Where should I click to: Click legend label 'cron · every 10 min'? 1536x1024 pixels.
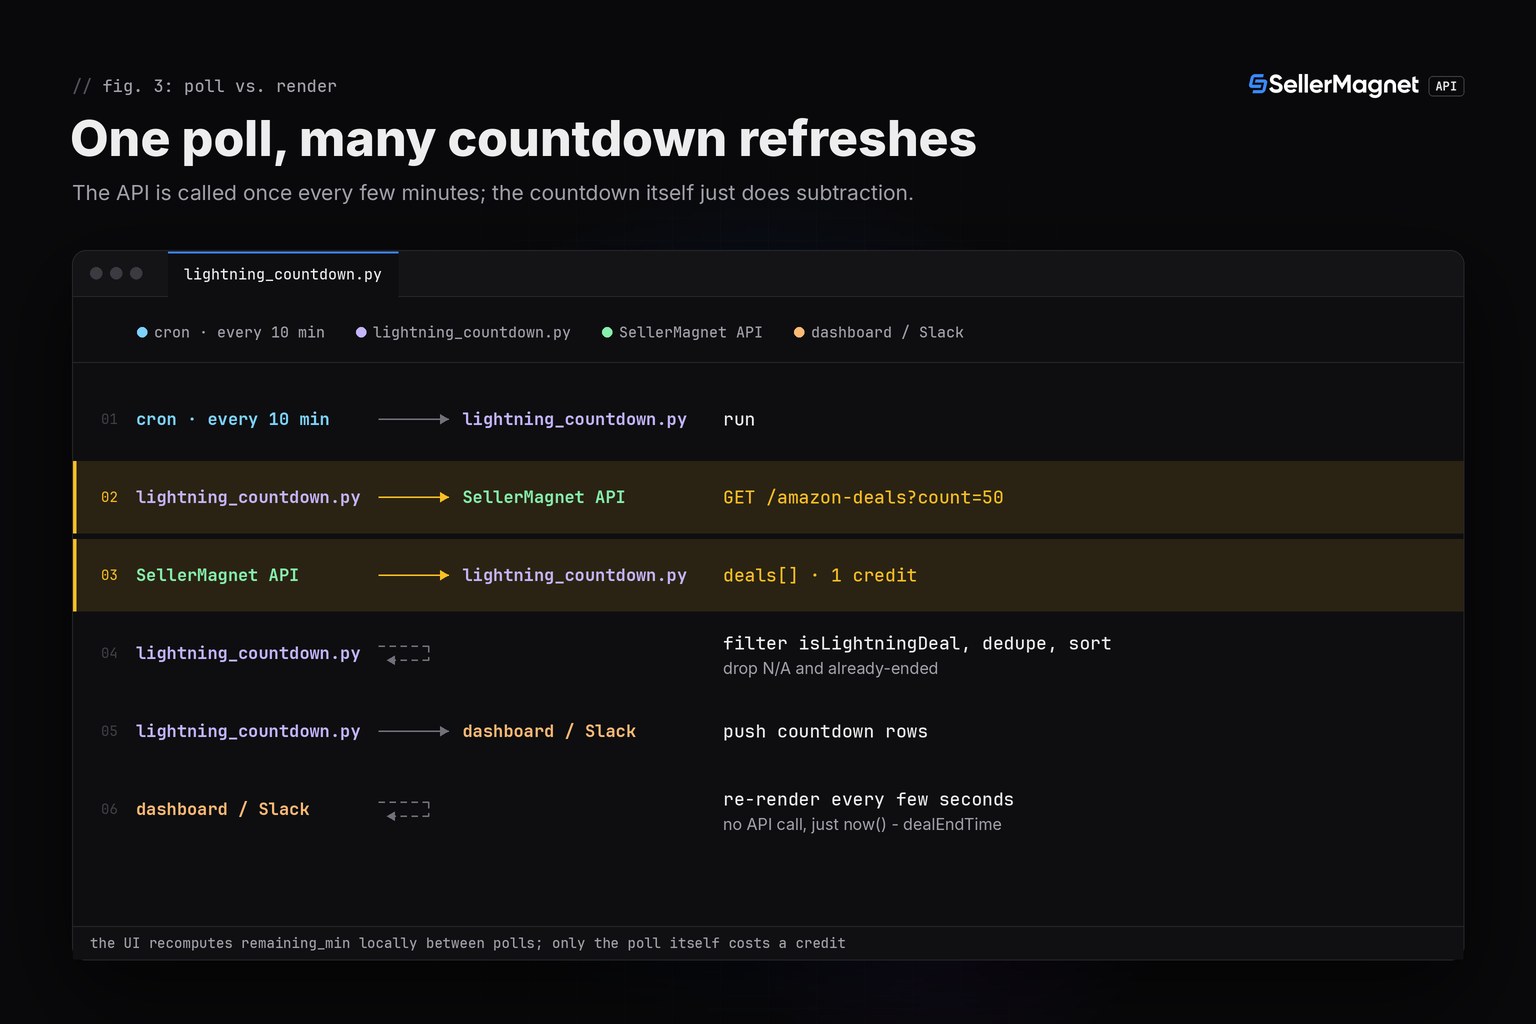coord(239,332)
